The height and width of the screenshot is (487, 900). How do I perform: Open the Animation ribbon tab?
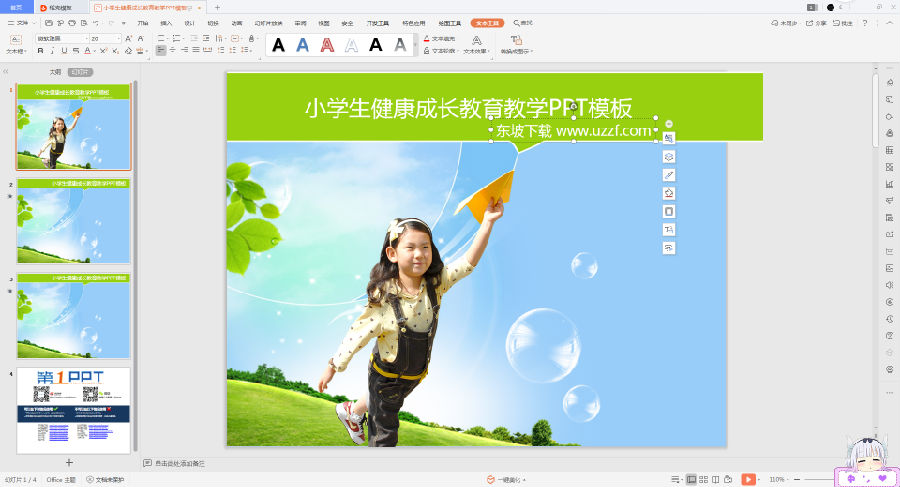point(237,23)
